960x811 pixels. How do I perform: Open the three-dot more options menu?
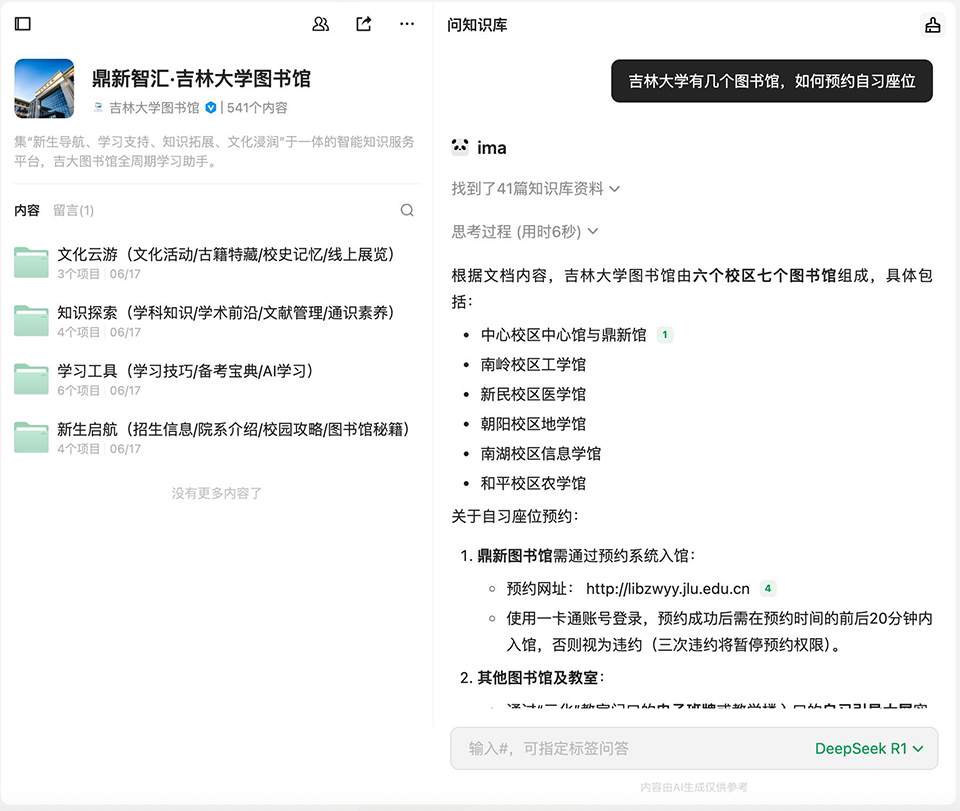(407, 24)
